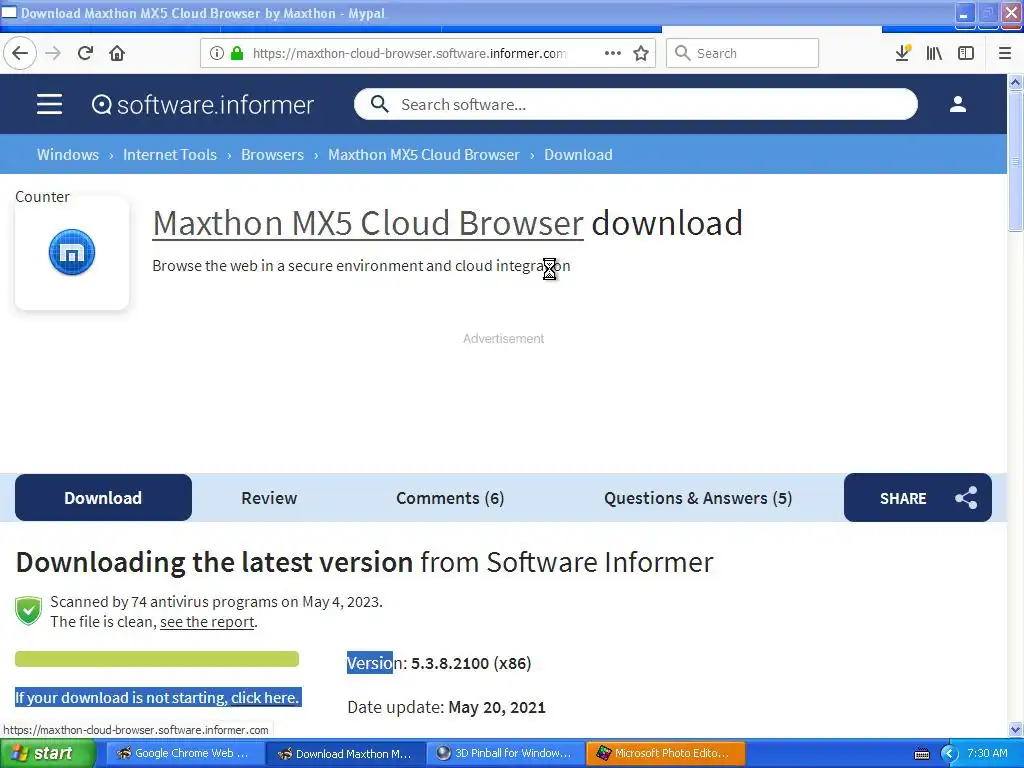Open the see the report link
The image size is (1024, 768).
coord(207,622)
